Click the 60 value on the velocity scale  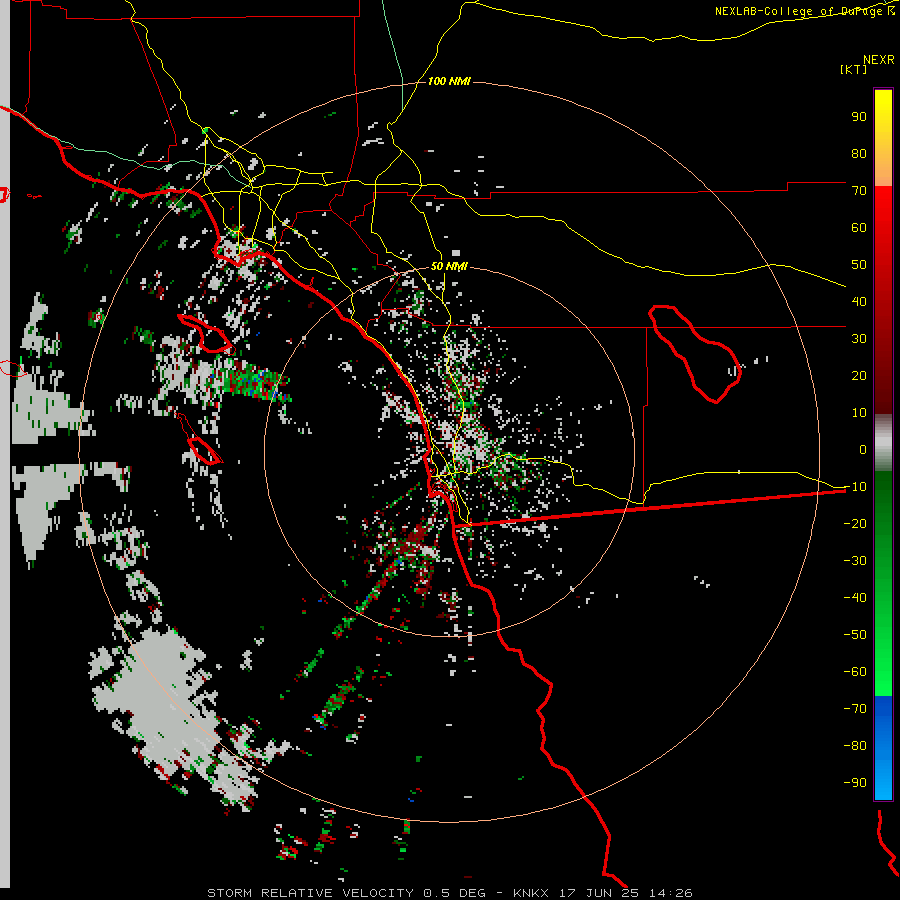coord(859,227)
